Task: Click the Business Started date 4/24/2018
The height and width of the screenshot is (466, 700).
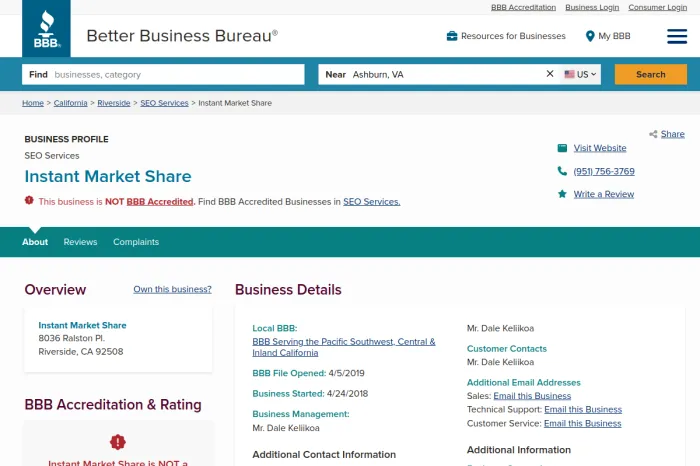Action: [347, 394]
